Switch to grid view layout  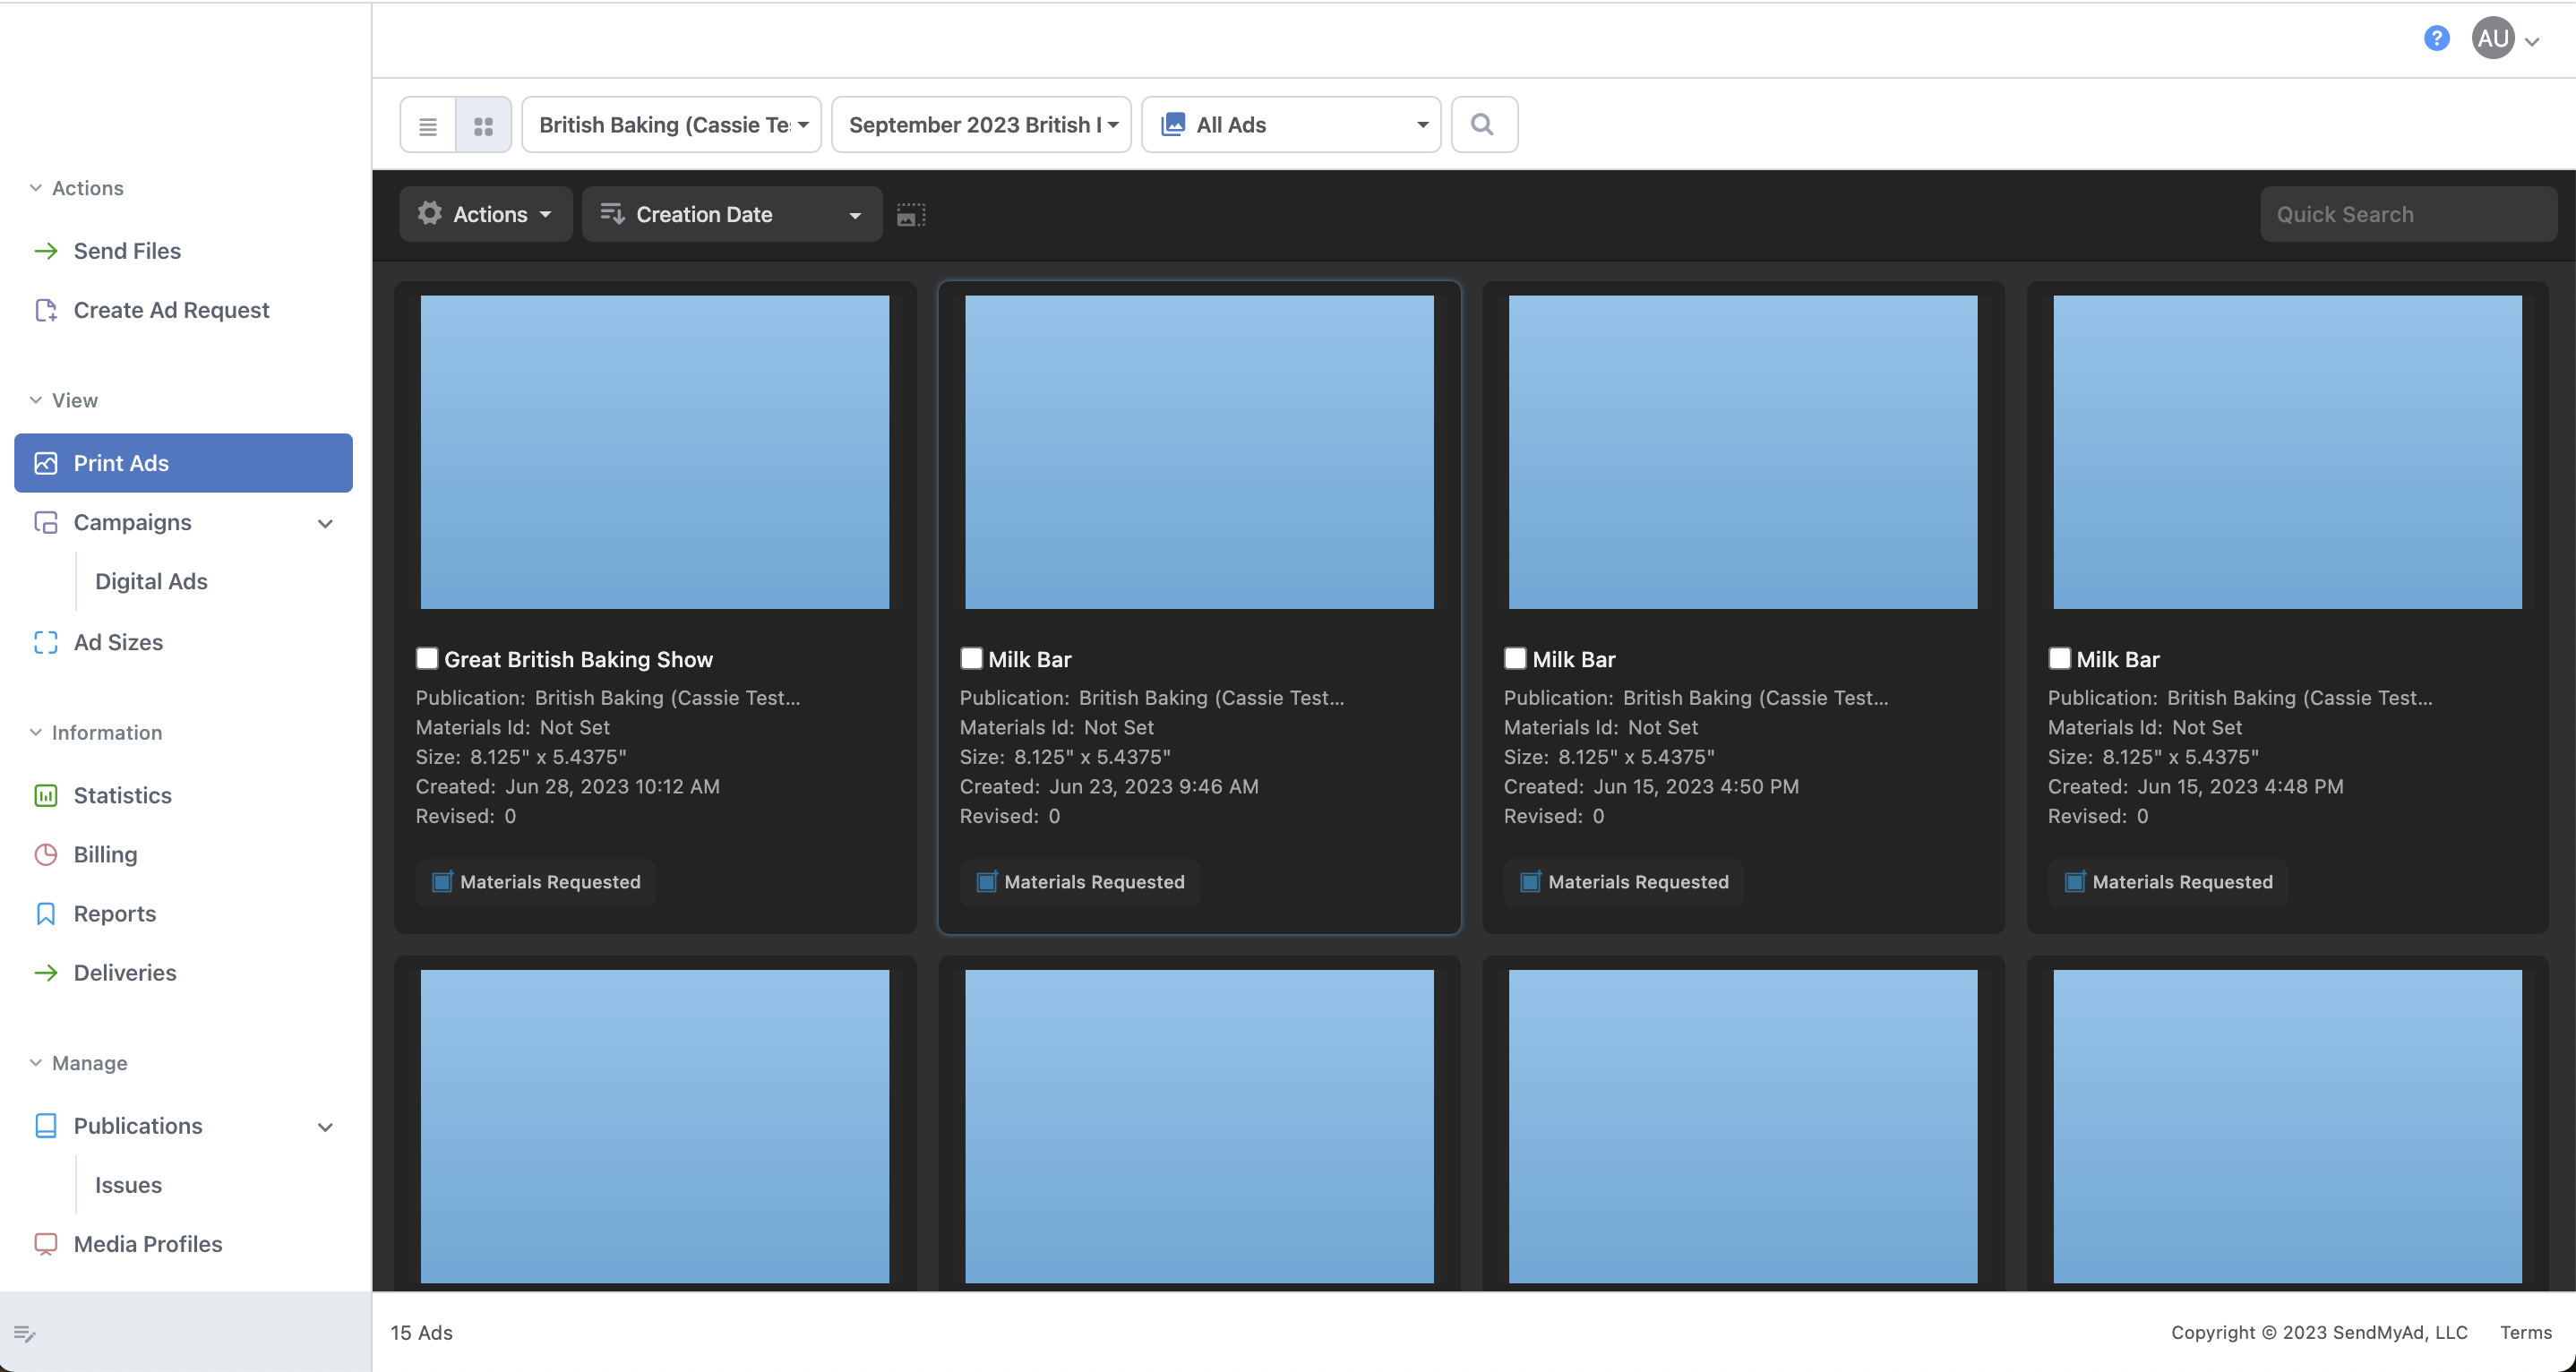click(x=483, y=125)
